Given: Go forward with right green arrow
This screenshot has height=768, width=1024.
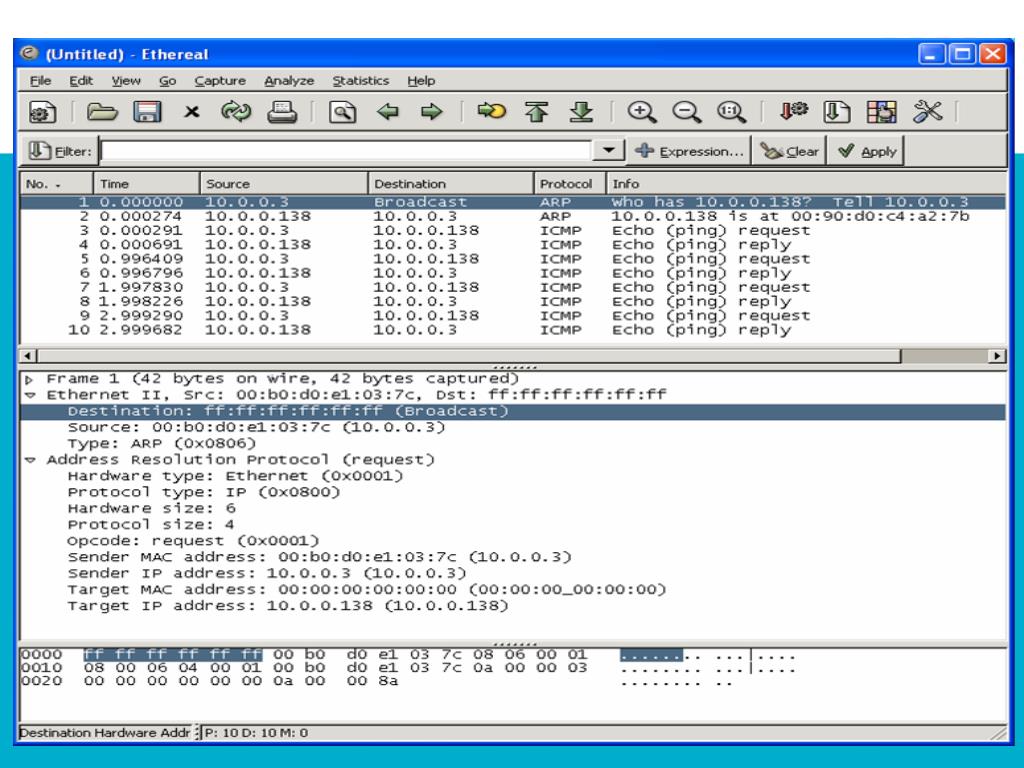Looking at the screenshot, I should 431,112.
